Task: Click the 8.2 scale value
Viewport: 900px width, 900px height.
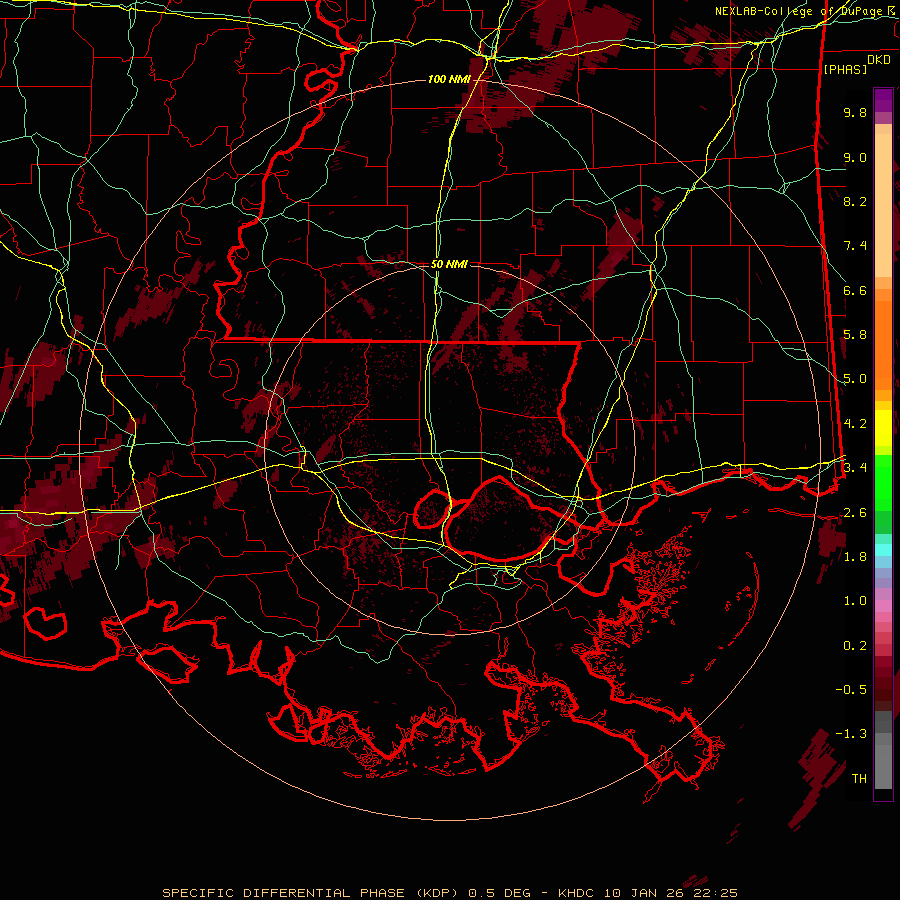Action: point(855,201)
